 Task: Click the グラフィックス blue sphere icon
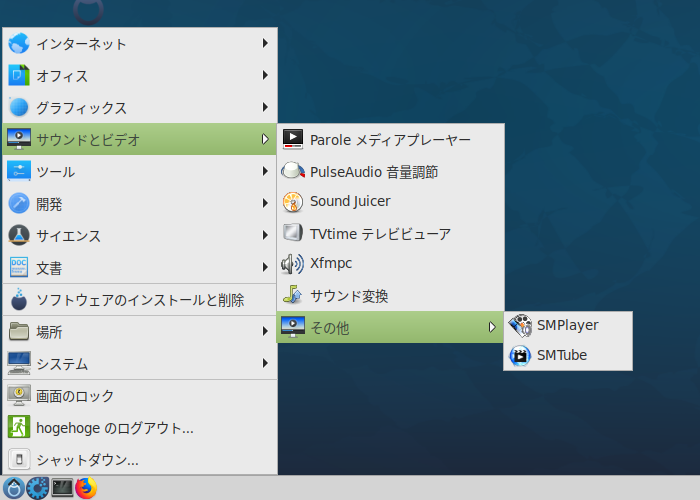[x=19, y=108]
